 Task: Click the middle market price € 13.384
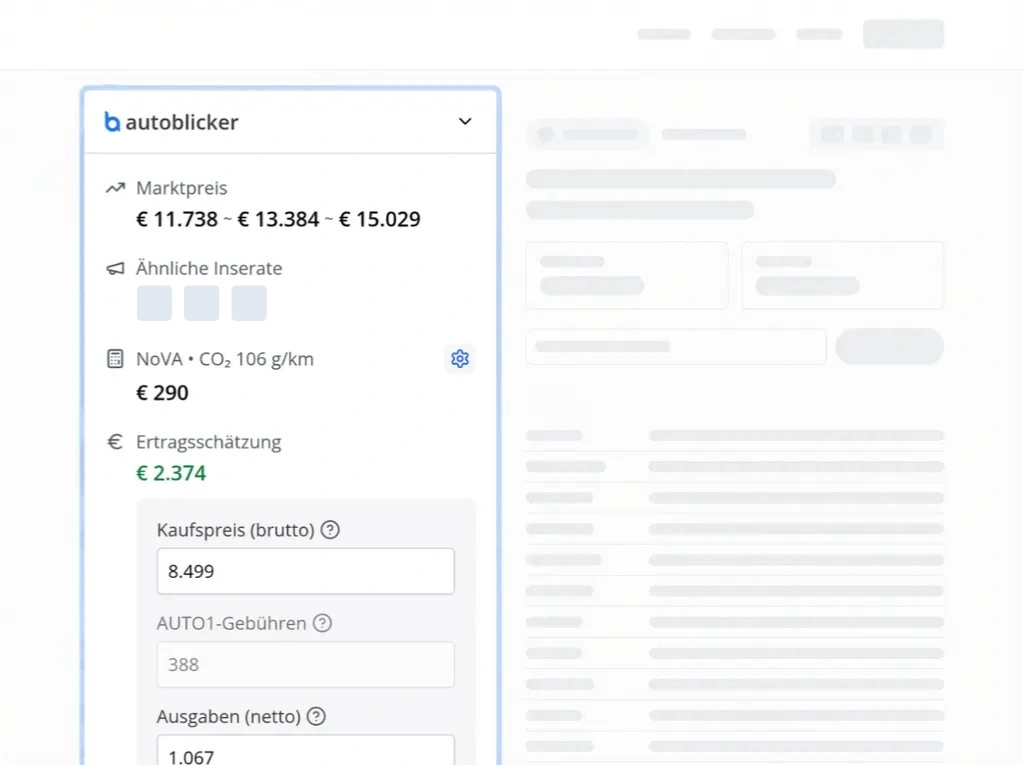tap(278, 219)
